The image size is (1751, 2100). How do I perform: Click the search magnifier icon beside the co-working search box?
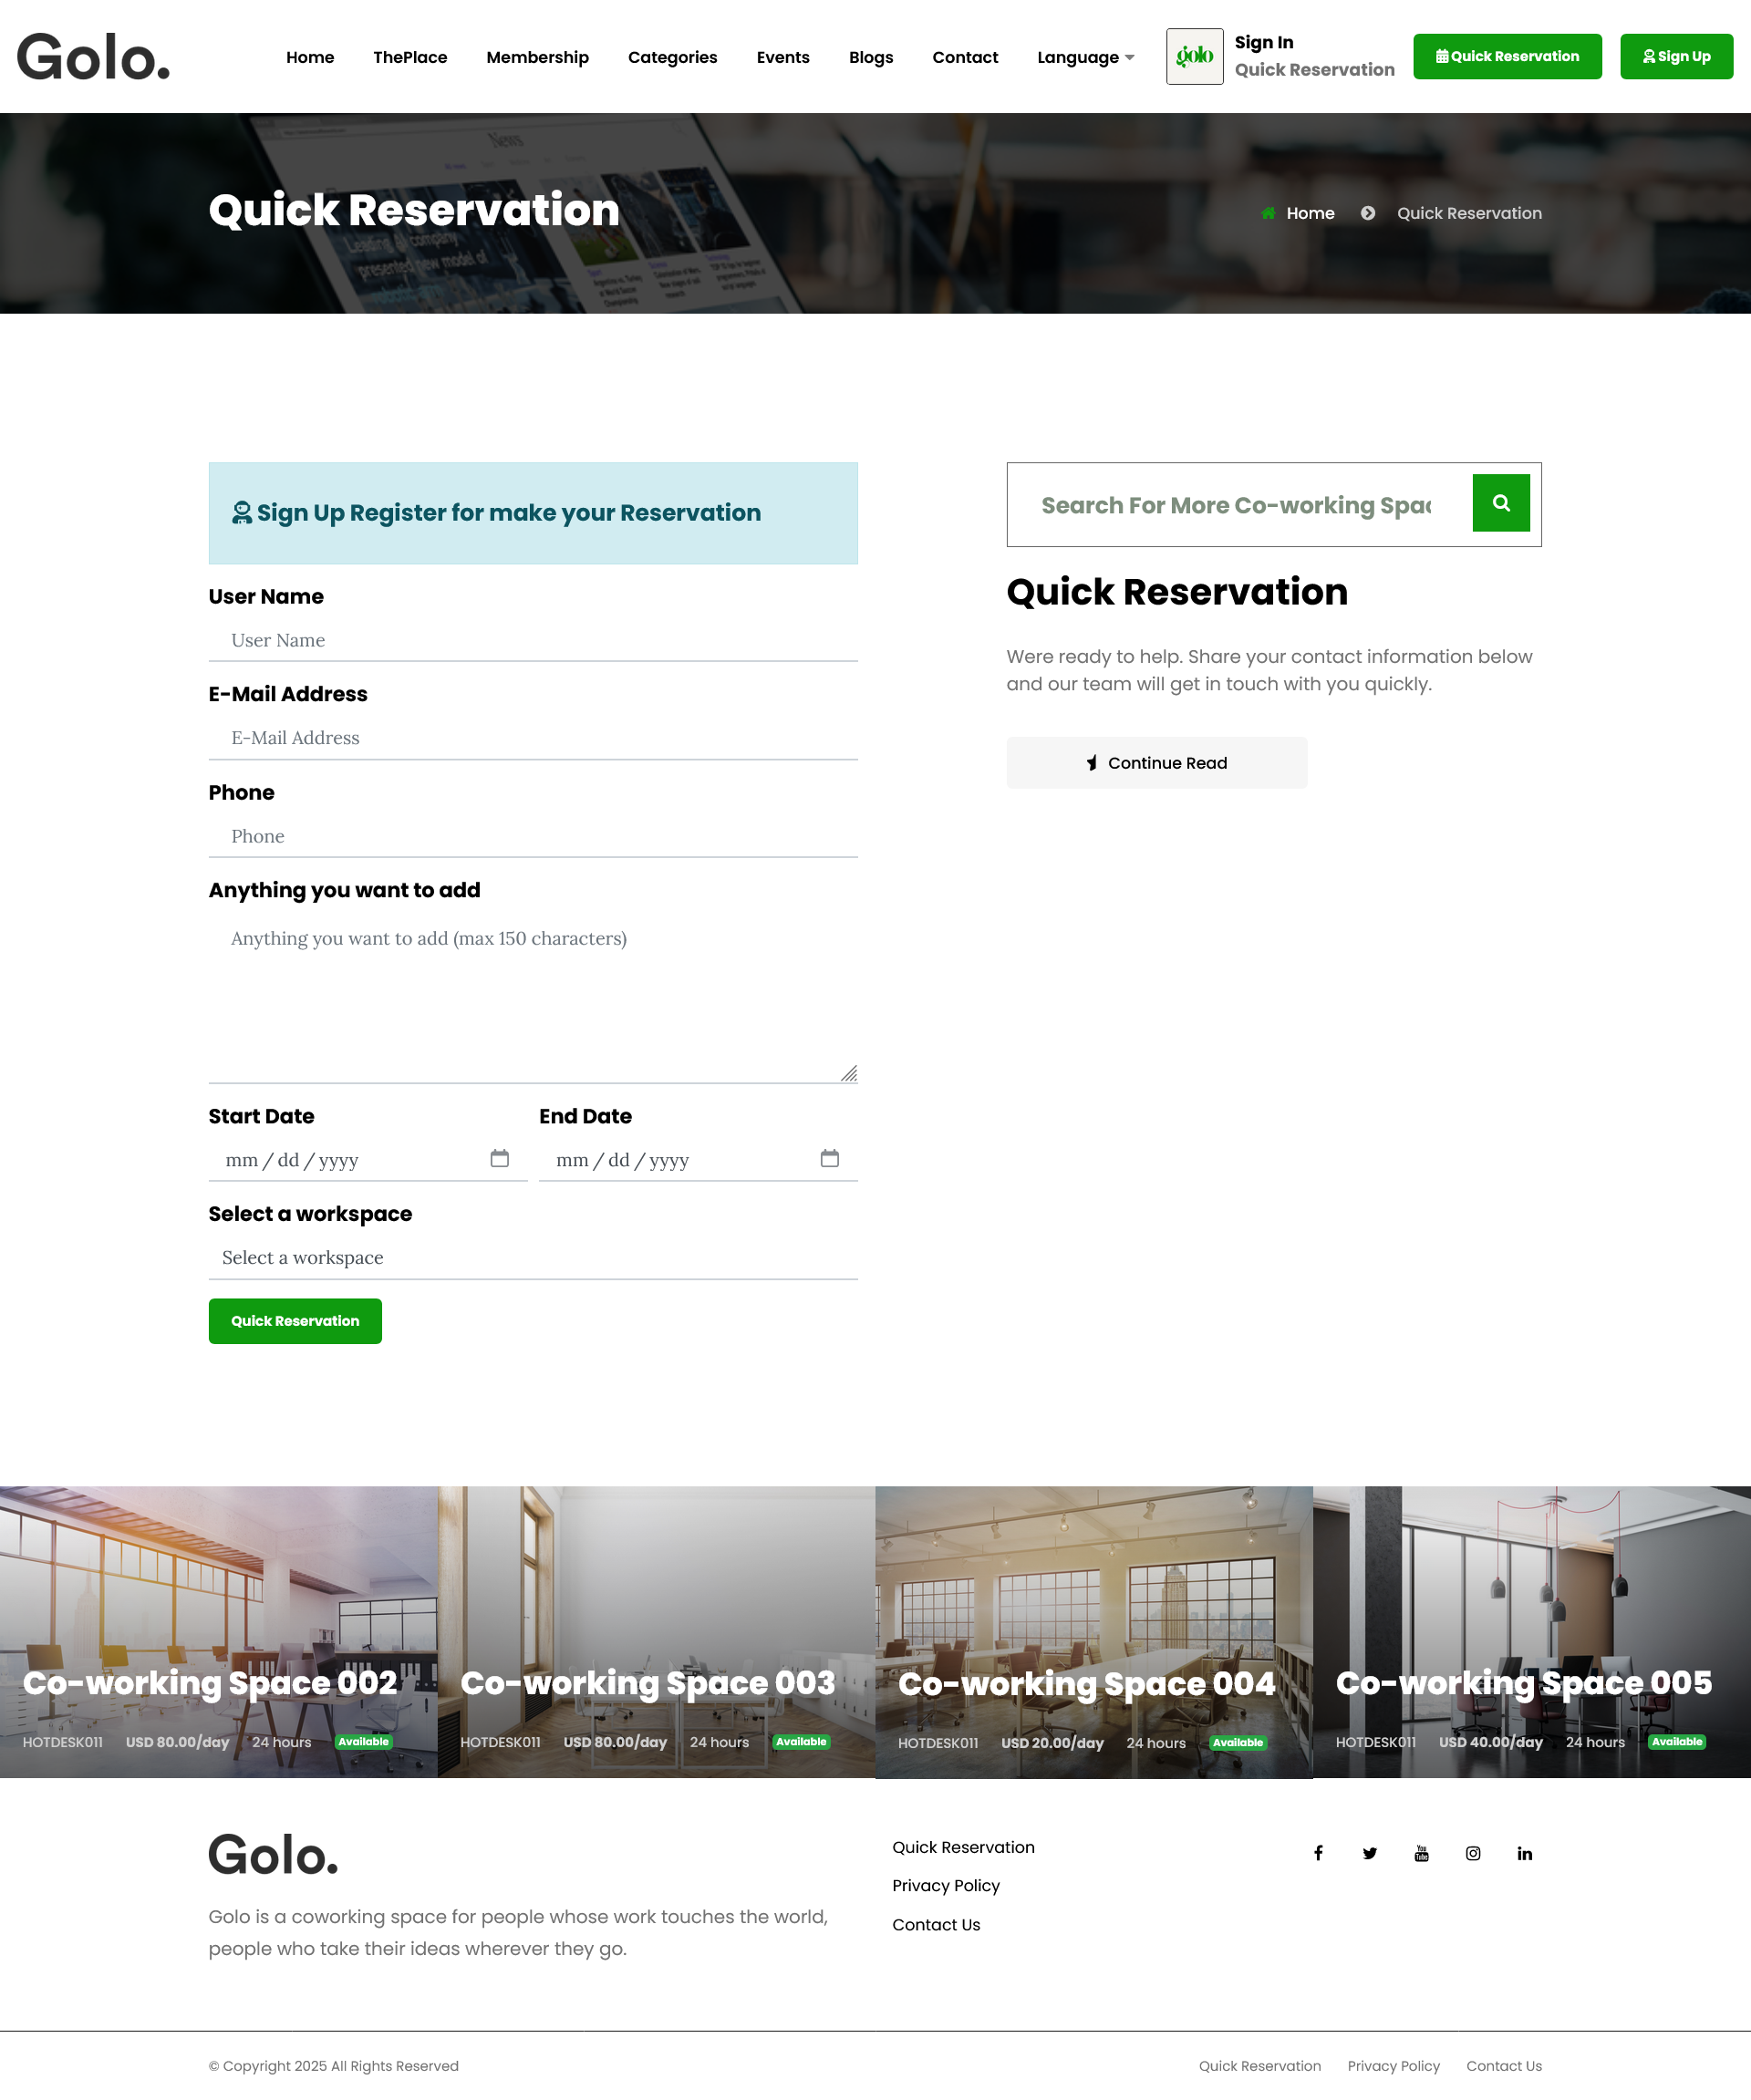[x=1500, y=503]
